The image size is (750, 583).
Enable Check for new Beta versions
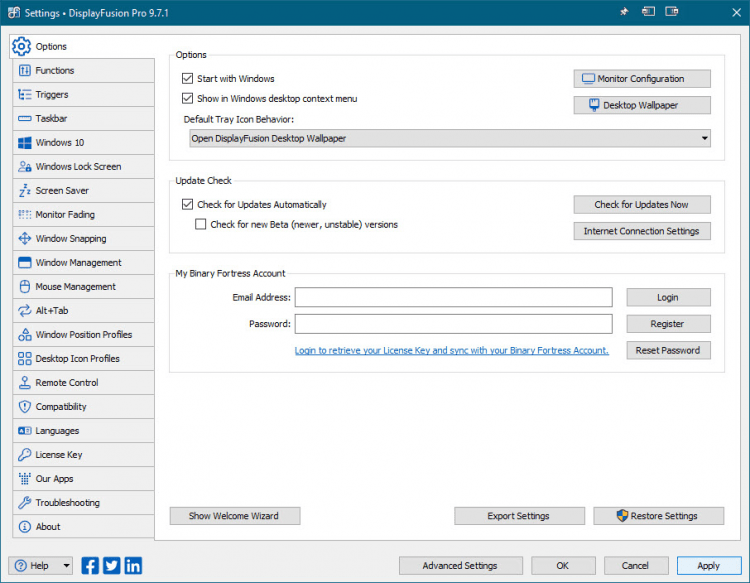coord(200,225)
